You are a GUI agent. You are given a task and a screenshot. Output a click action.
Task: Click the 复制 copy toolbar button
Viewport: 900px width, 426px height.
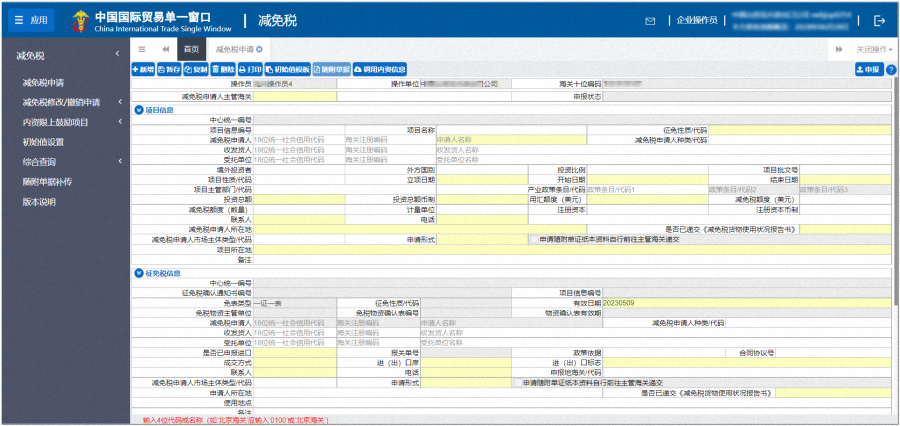tap(196, 69)
